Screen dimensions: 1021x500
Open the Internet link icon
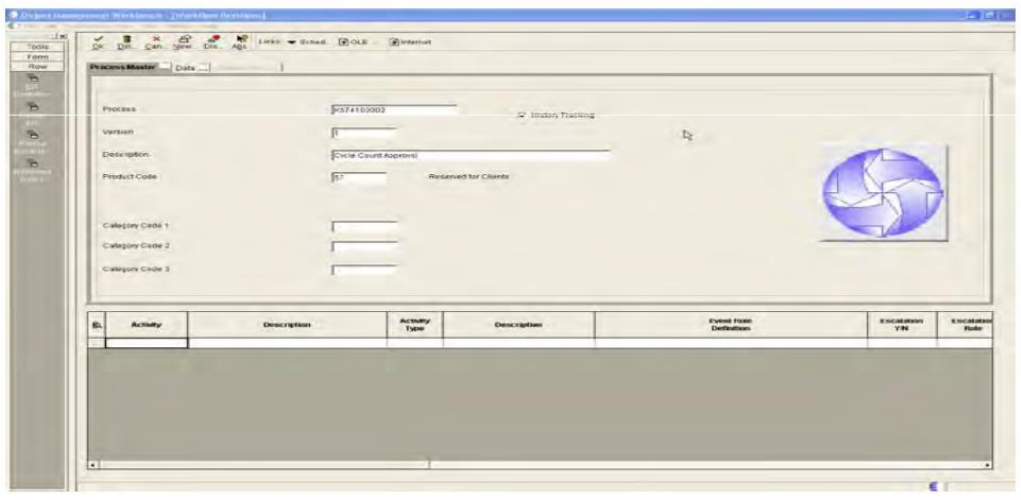pyautogui.click(x=392, y=43)
